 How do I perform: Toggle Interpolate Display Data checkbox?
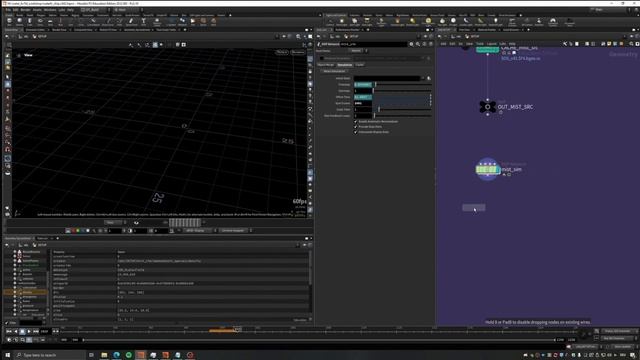click(x=356, y=132)
